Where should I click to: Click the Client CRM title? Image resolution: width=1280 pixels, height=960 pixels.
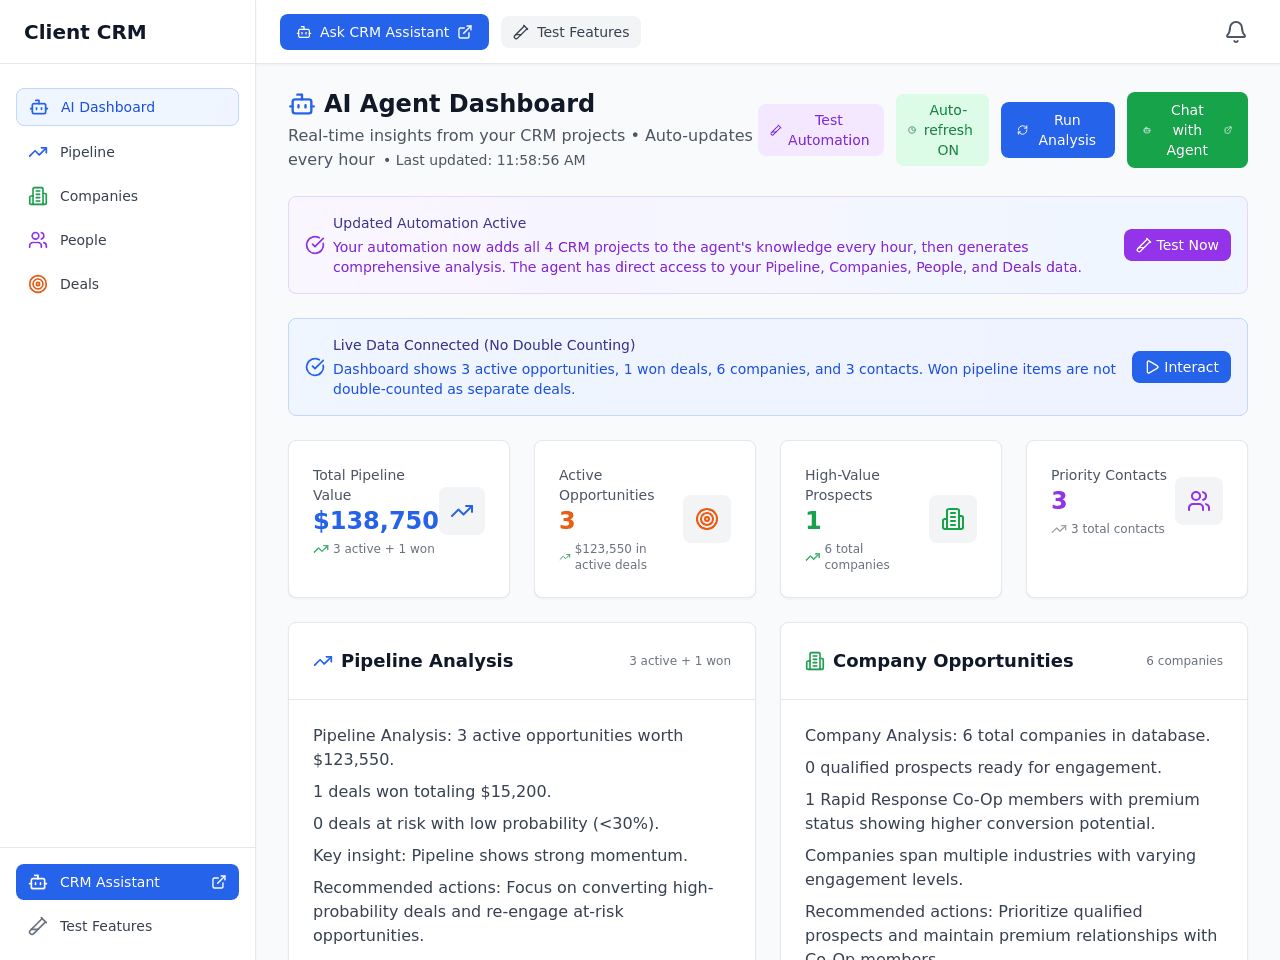point(85,32)
